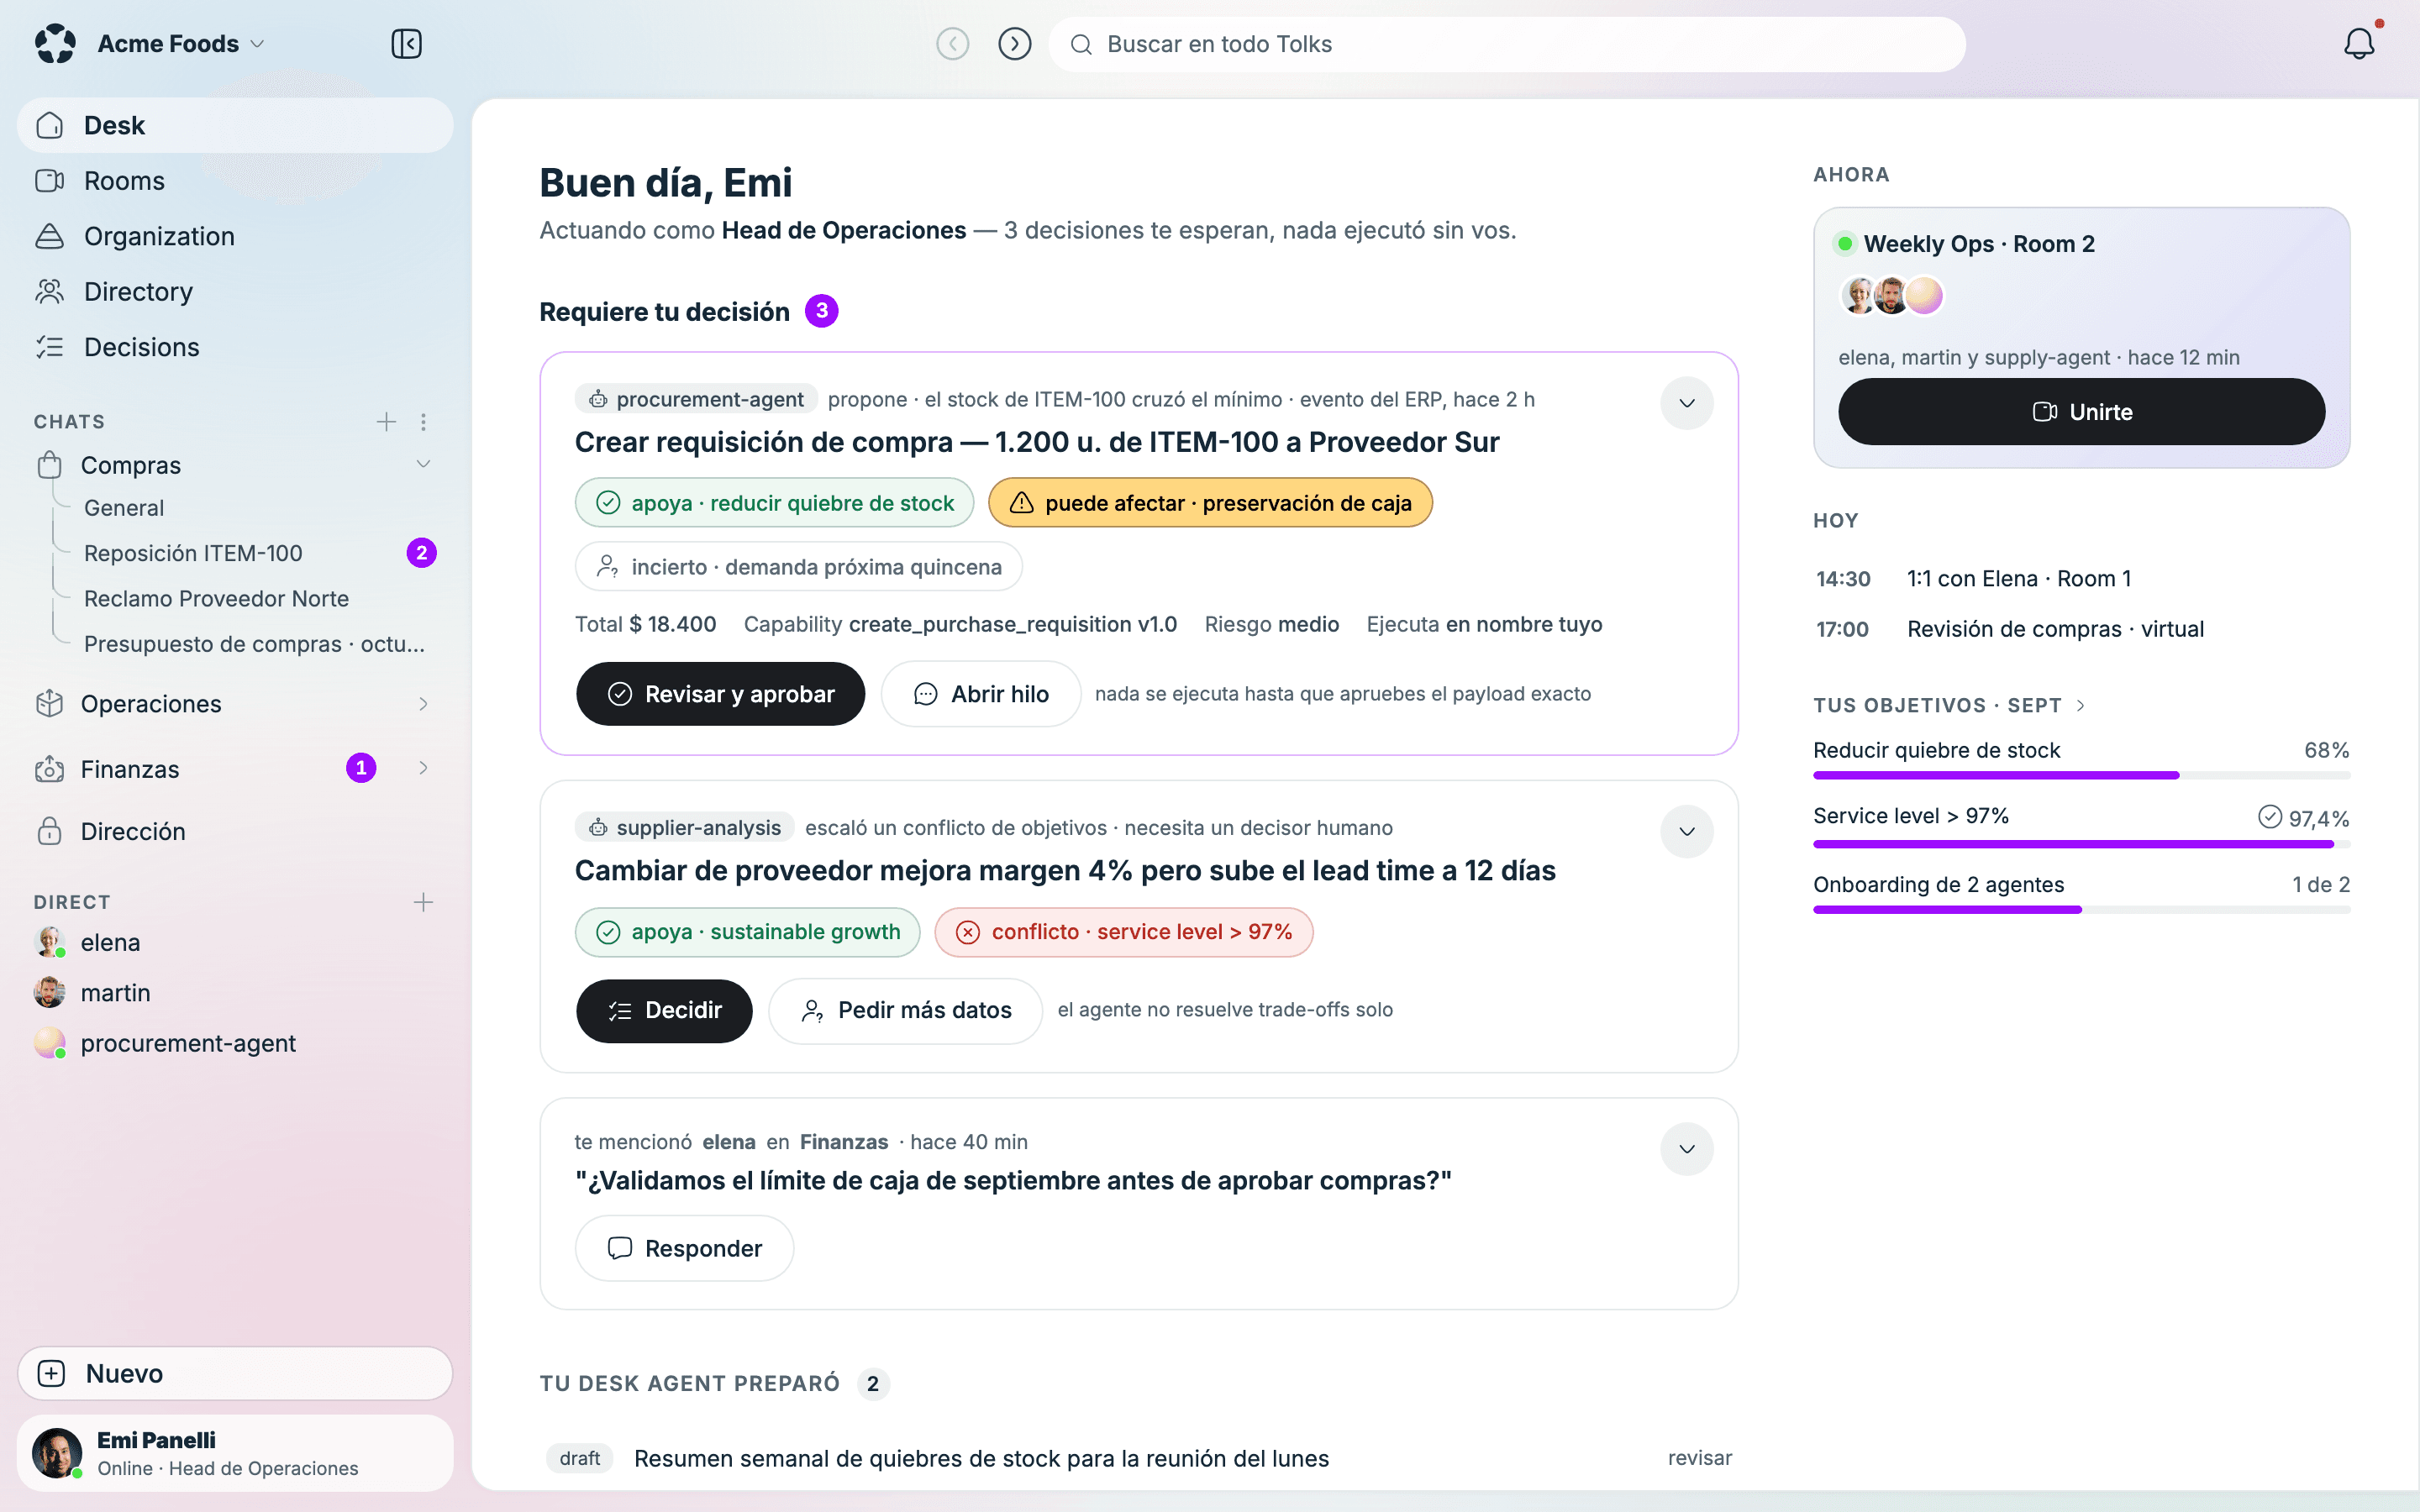Click the Nuevo button
2420x1512 pixels.
235,1373
